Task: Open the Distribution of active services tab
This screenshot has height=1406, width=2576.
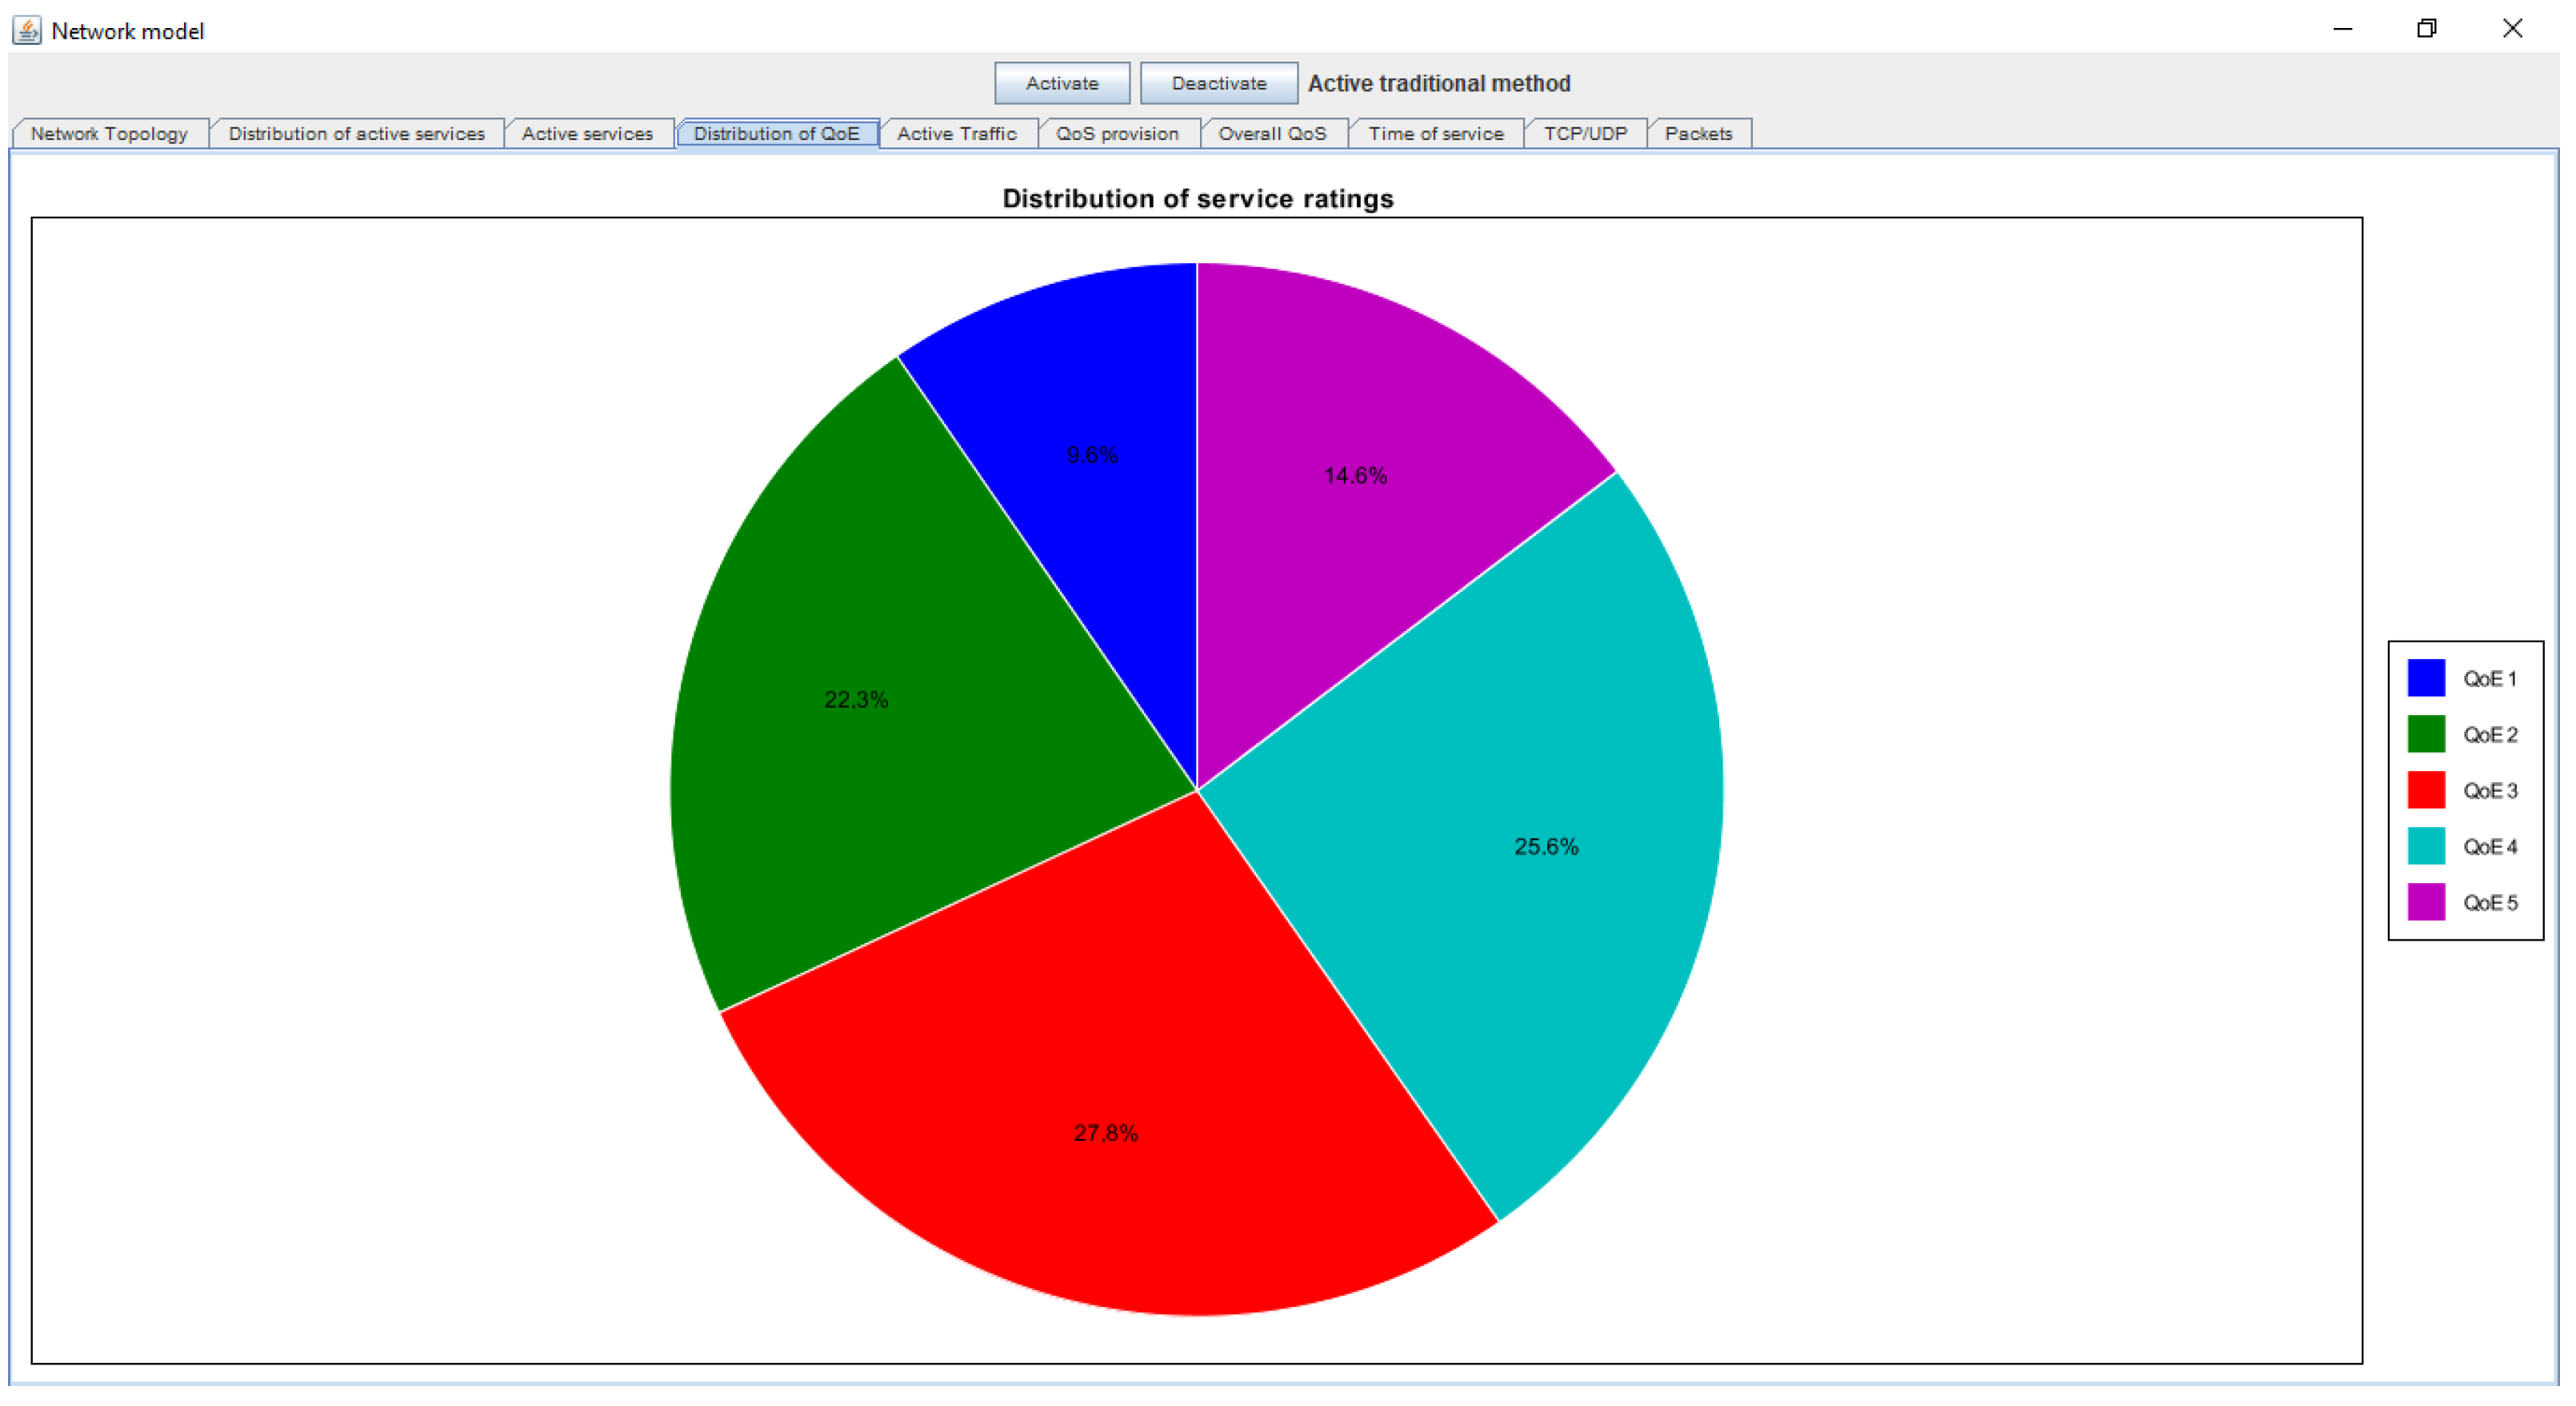Action: (x=356, y=134)
